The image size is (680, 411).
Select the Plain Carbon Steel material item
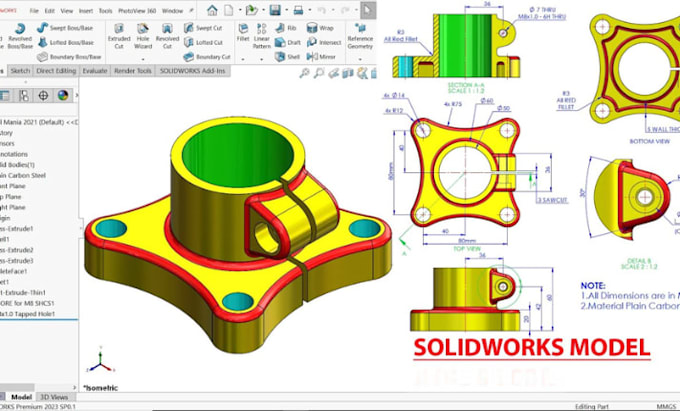tap(23, 176)
